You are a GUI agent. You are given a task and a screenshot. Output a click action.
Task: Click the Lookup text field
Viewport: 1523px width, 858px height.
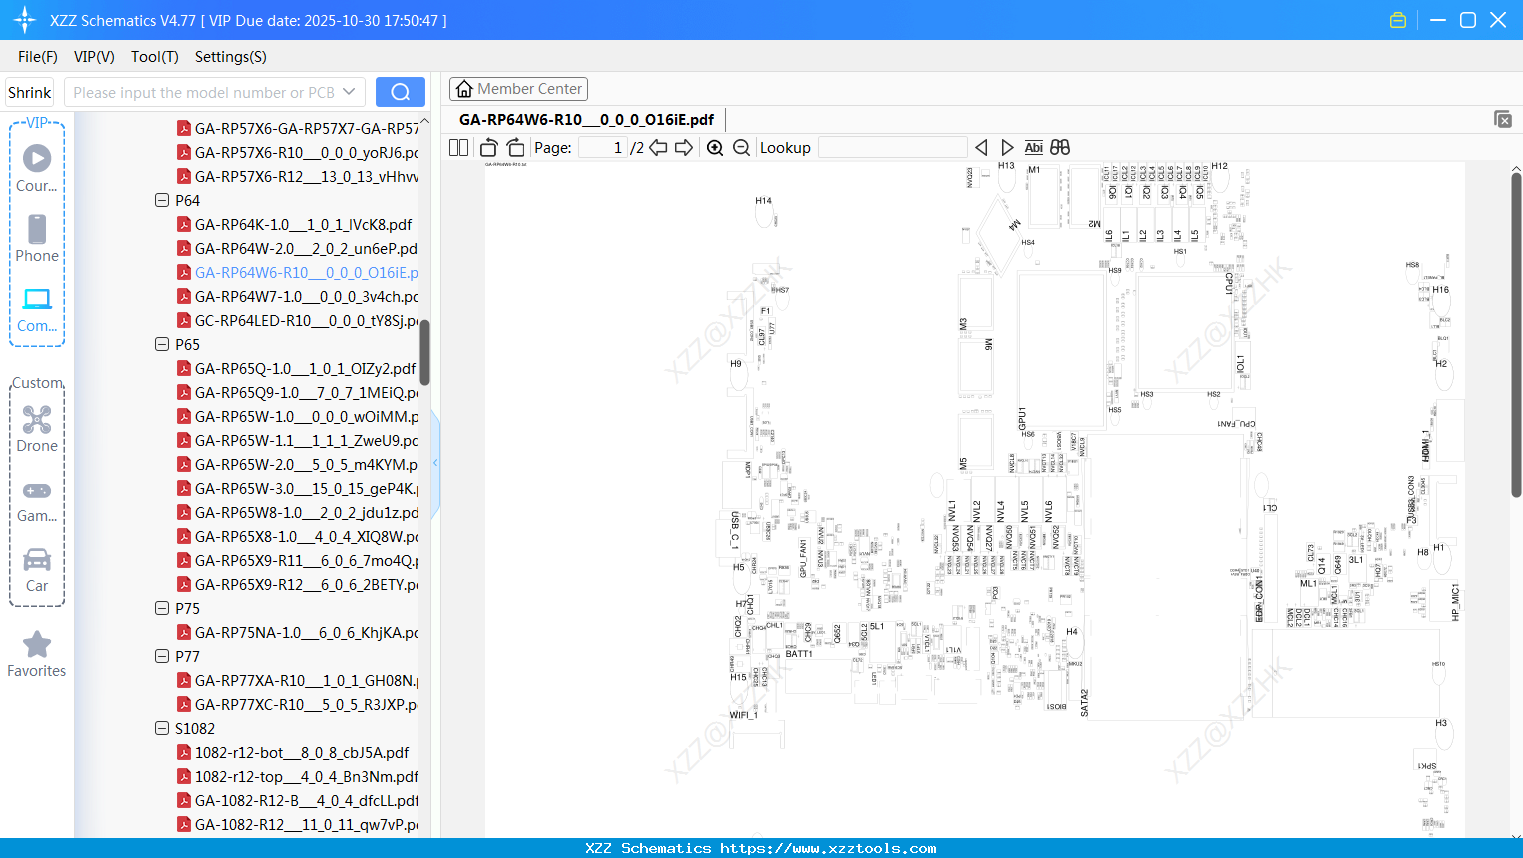(x=893, y=147)
